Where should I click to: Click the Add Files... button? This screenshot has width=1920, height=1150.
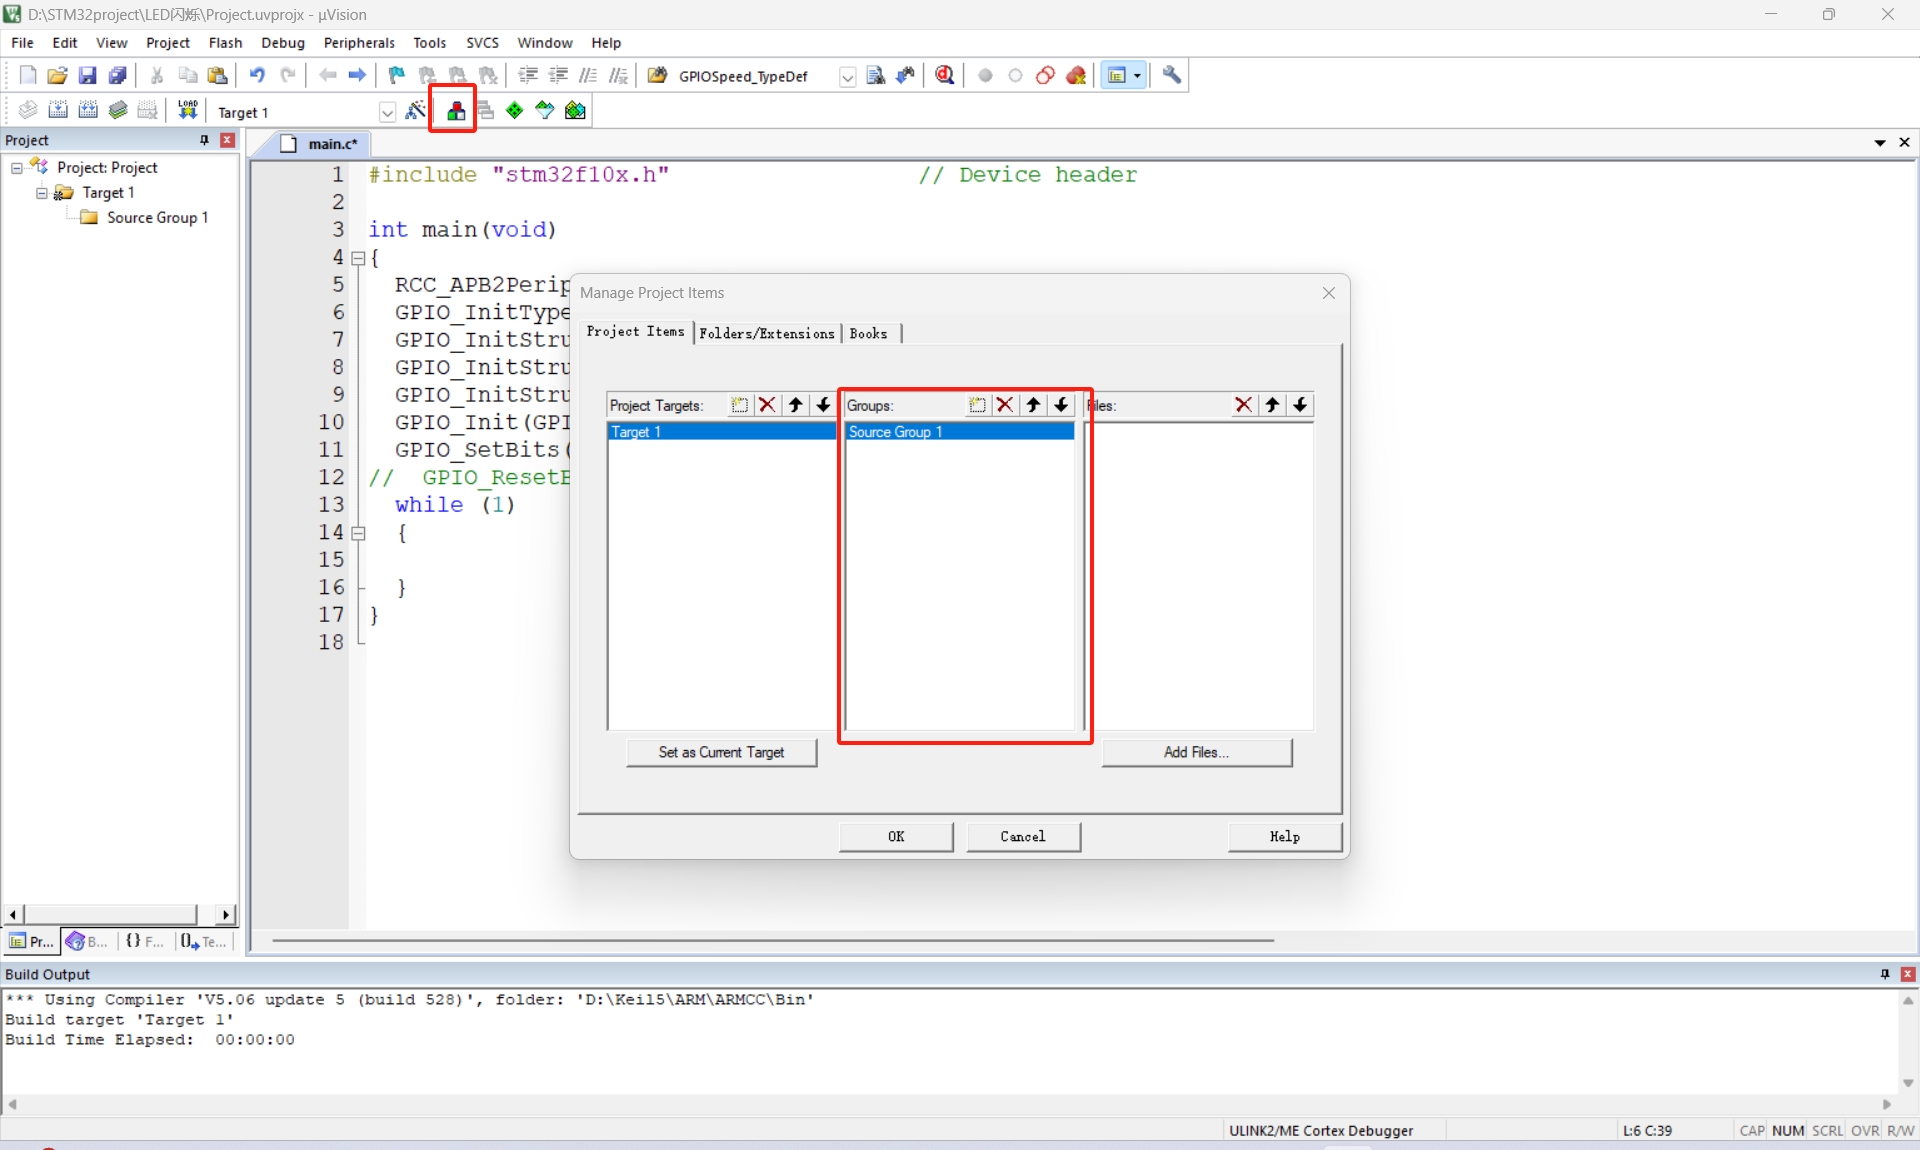click(1196, 752)
